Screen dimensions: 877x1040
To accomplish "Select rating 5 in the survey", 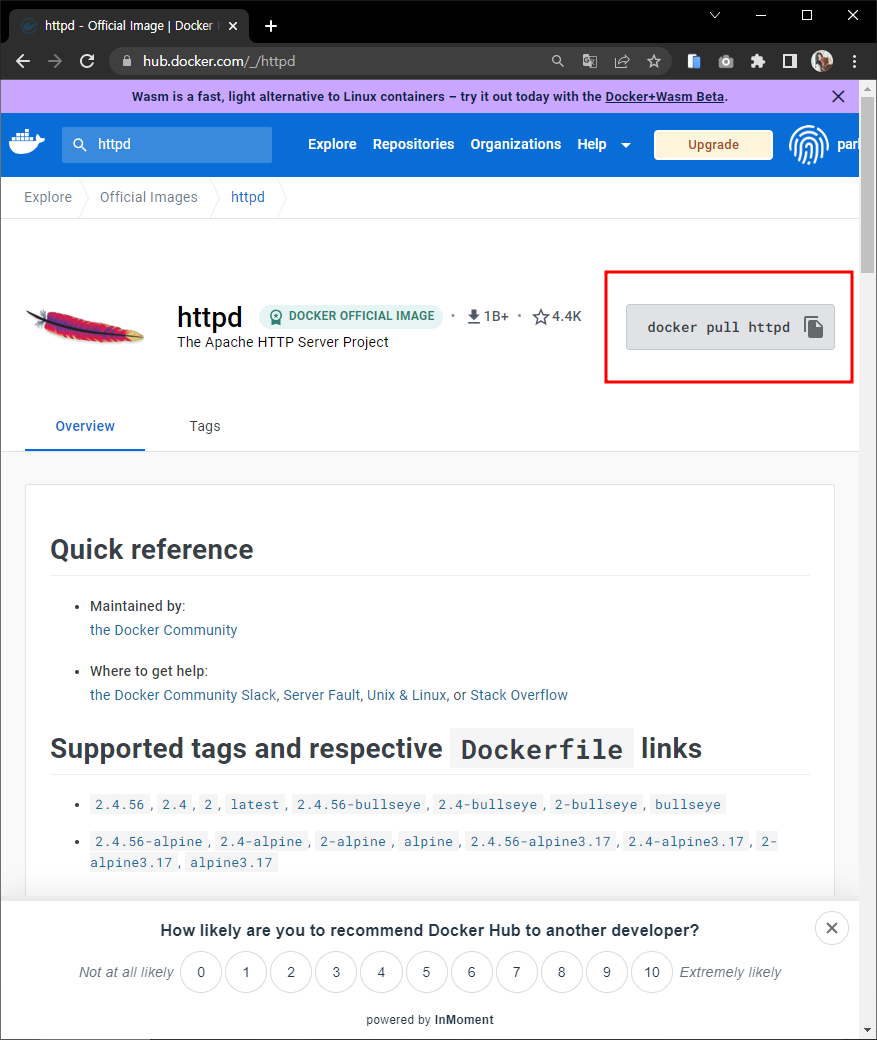I will point(427,972).
